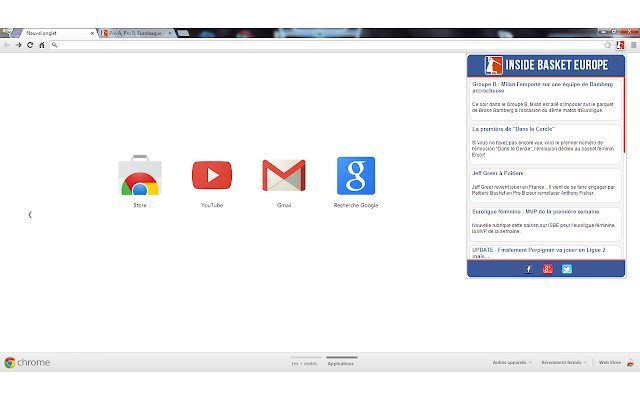Click the Inside Basket Europe logo

pyautogui.click(x=493, y=65)
